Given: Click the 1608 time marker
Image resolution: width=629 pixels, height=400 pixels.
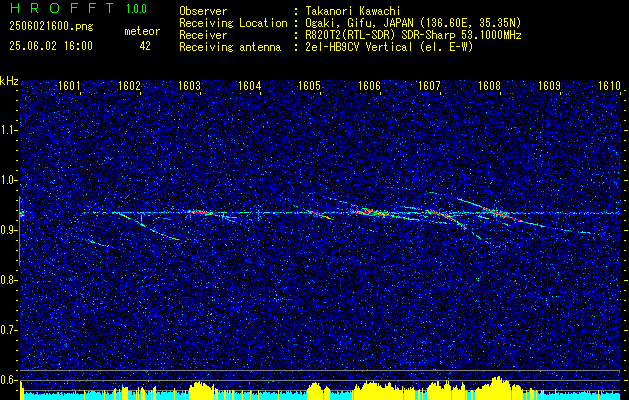Looking at the screenshot, I should pyautogui.click(x=489, y=85).
